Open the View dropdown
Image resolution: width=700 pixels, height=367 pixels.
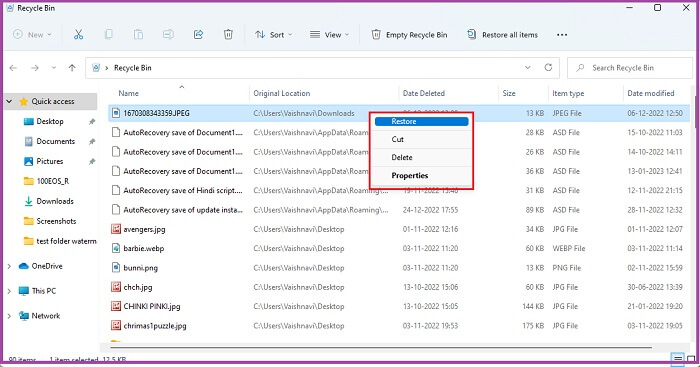[x=329, y=34]
